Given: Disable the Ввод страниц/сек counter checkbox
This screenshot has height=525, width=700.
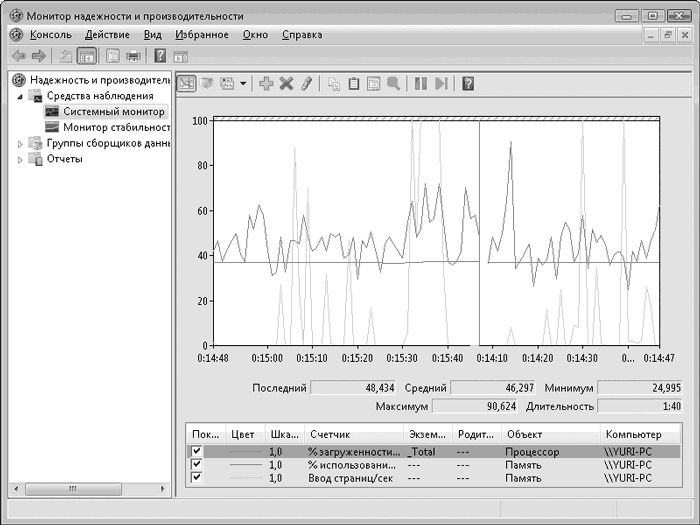Looking at the screenshot, I should tap(196, 478).
